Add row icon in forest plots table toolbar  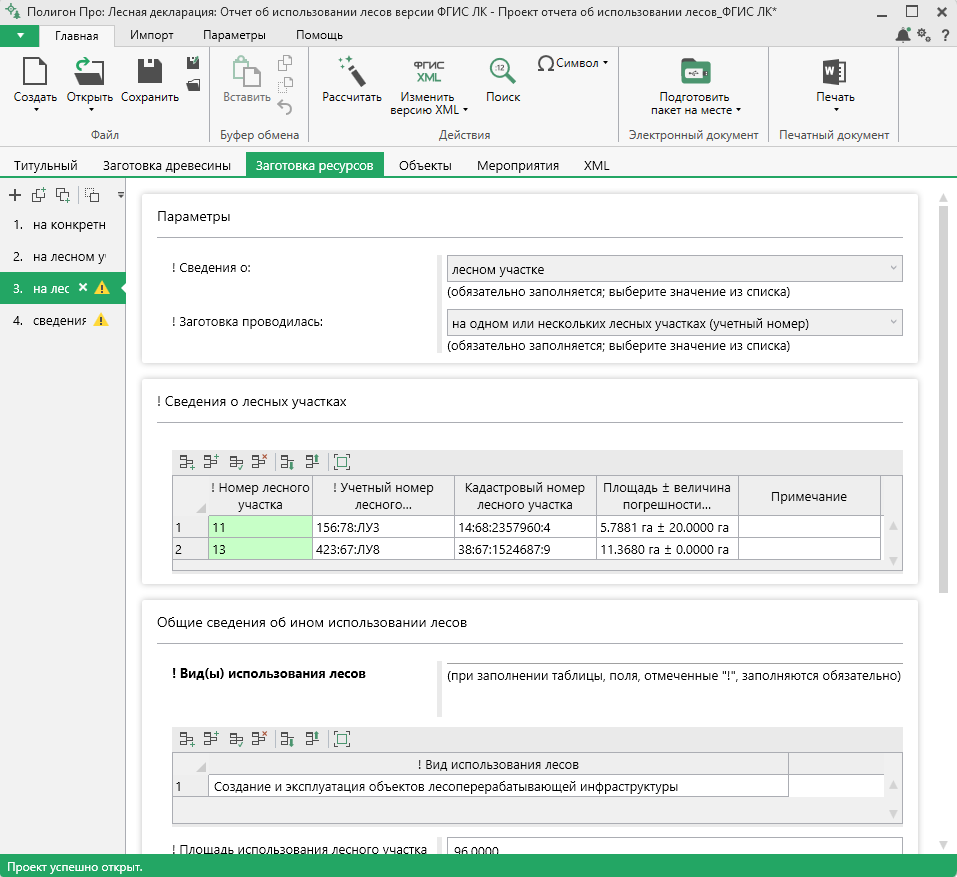pos(187,462)
